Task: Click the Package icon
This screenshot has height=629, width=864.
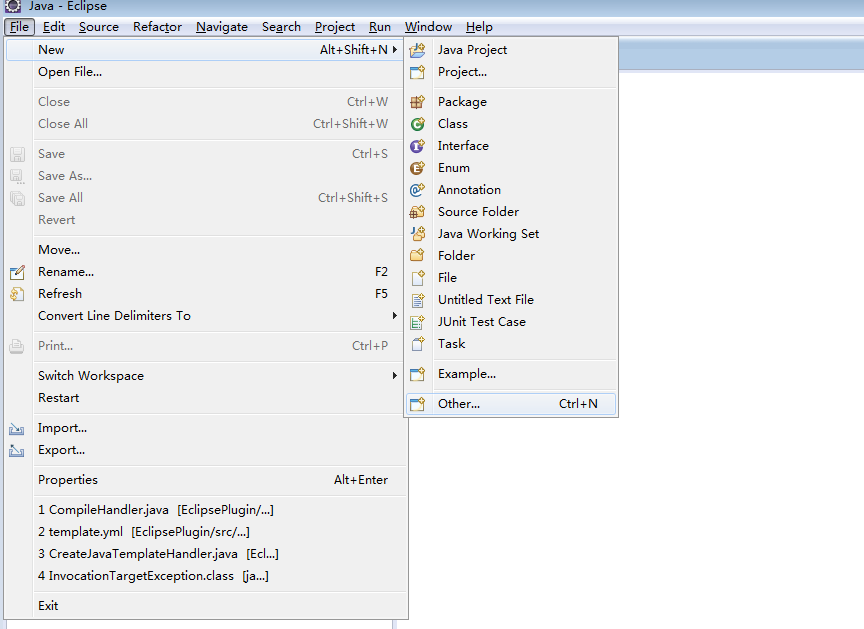Action: [418, 102]
